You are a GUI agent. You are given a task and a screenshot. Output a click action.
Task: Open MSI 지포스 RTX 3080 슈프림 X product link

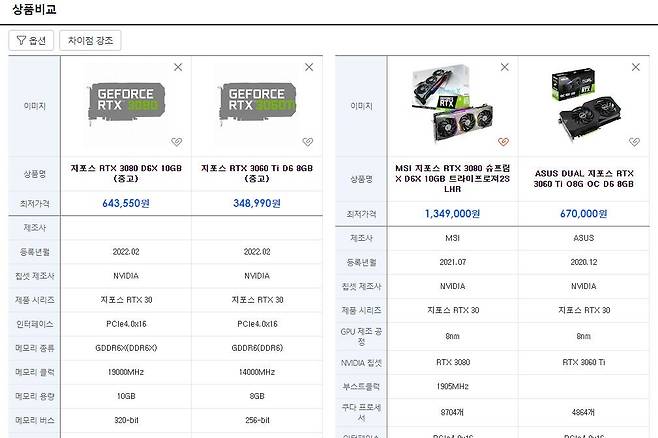point(453,178)
